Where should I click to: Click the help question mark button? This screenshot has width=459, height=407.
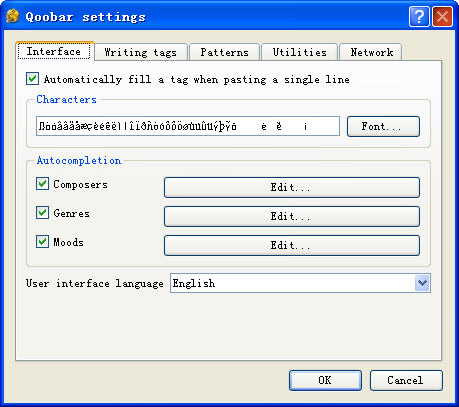[419, 16]
